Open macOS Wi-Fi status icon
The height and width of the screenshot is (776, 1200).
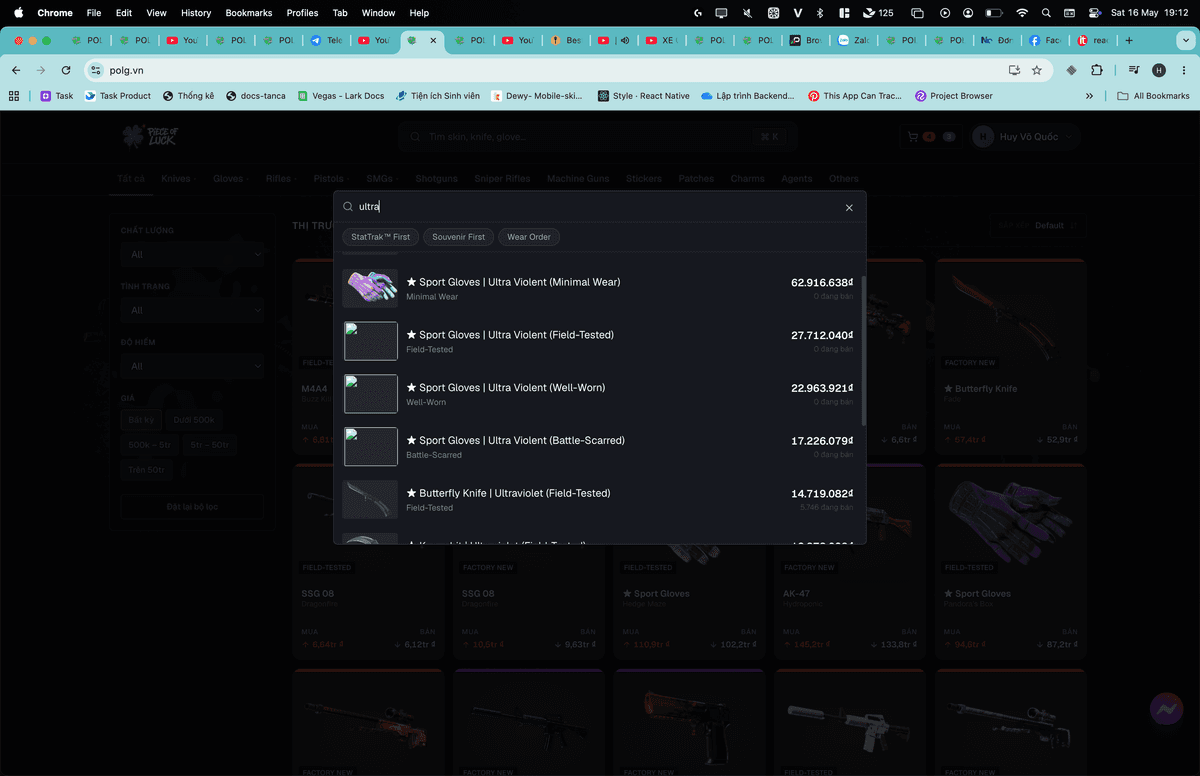(1021, 13)
